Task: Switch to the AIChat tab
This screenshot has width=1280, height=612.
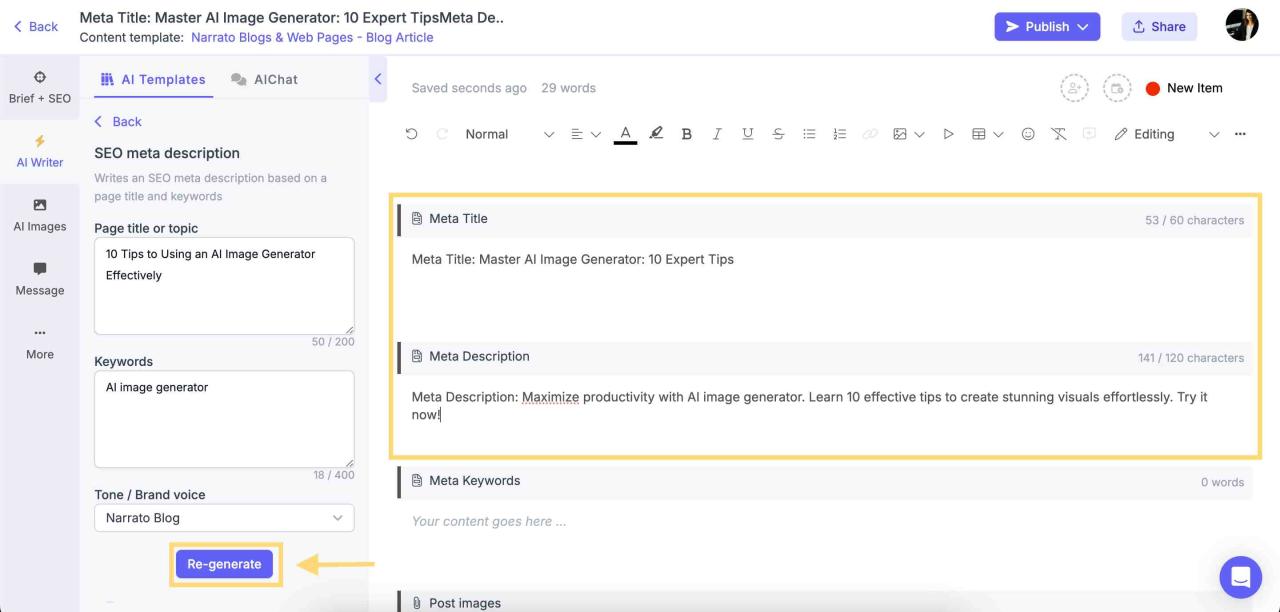Action: click(x=264, y=78)
